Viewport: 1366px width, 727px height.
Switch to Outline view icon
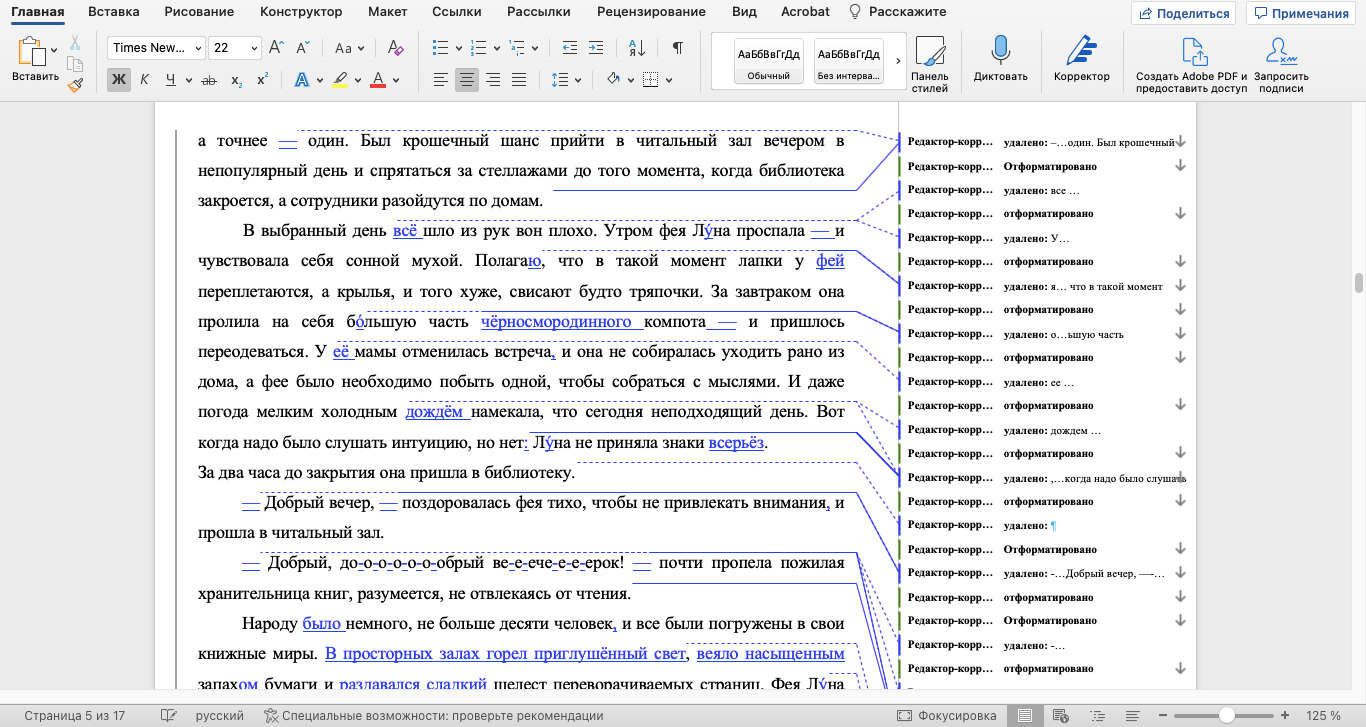pyautogui.click(x=1097, y=716)
